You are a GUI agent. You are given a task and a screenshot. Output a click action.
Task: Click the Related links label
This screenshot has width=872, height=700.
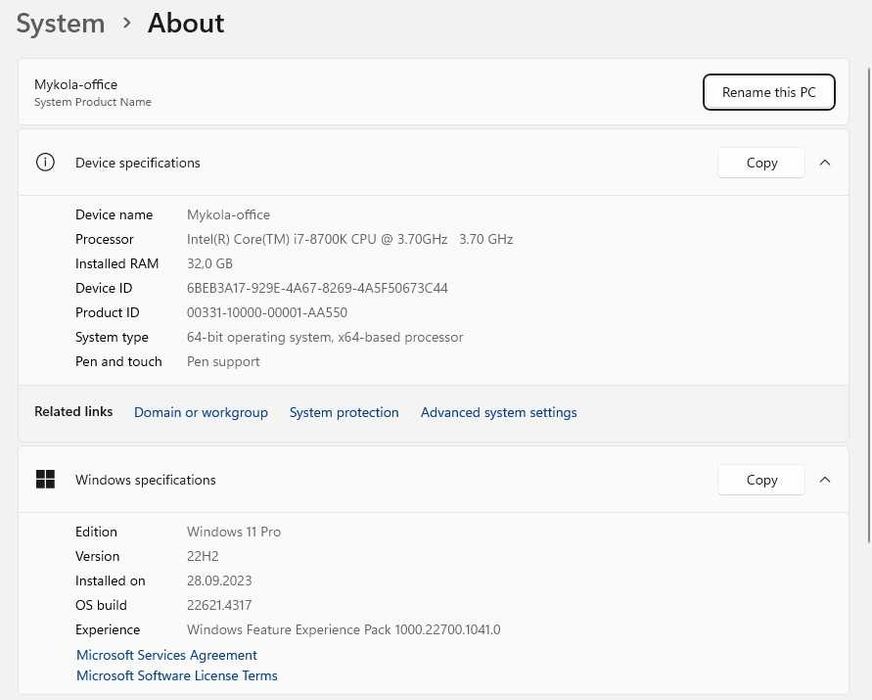click(x=73, y=411)
